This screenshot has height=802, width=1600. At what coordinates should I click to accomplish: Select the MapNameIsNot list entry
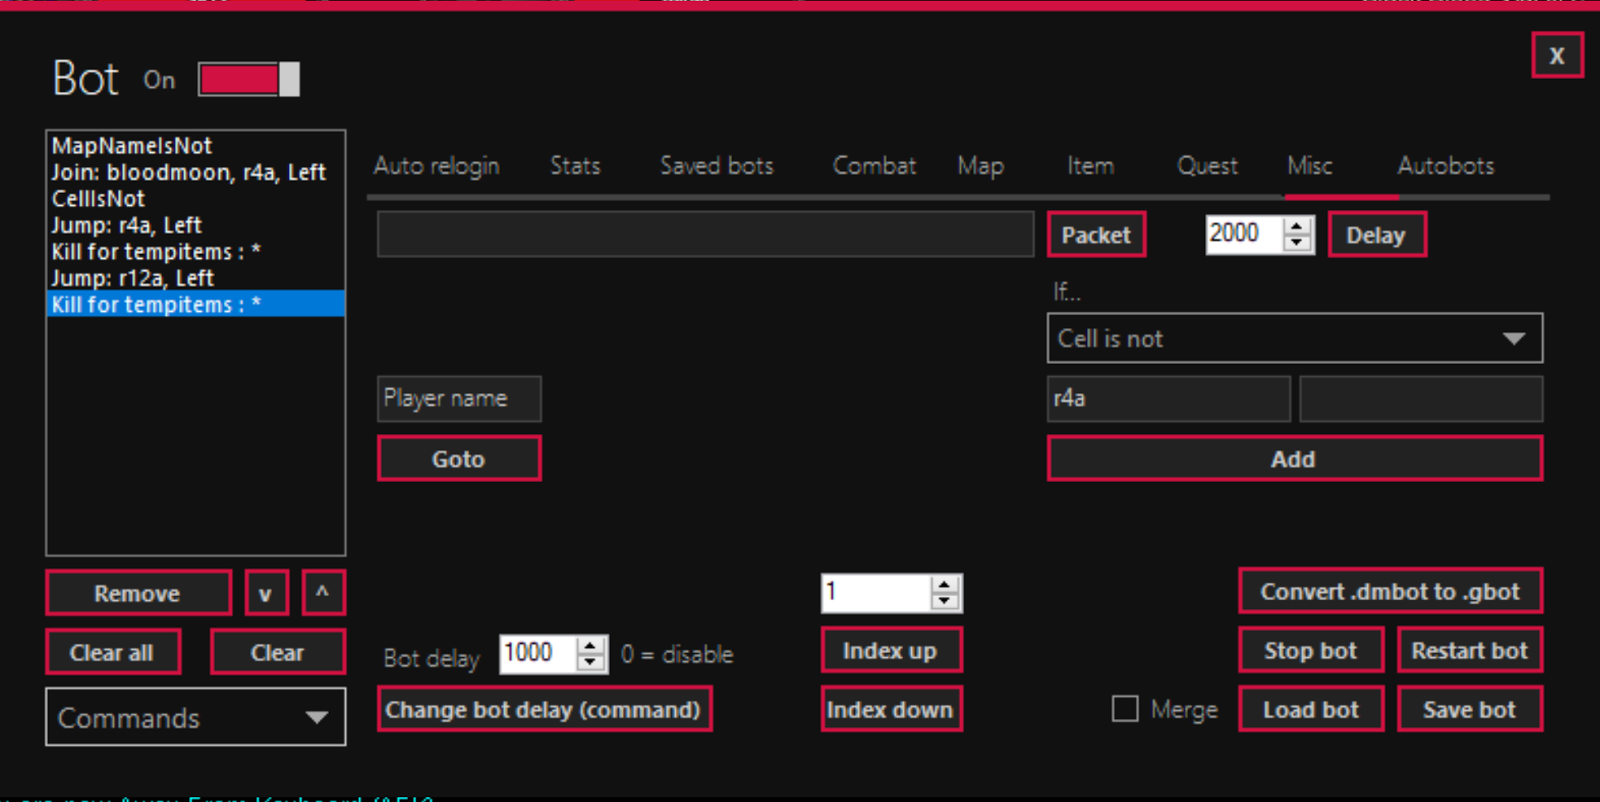tap(196, 146)
